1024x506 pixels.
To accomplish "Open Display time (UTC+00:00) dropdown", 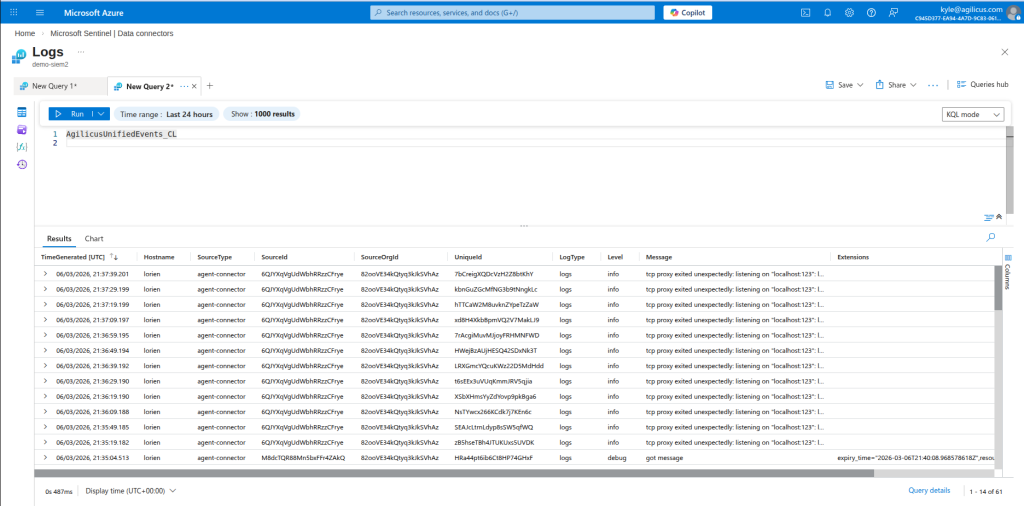I will (131, 490).
